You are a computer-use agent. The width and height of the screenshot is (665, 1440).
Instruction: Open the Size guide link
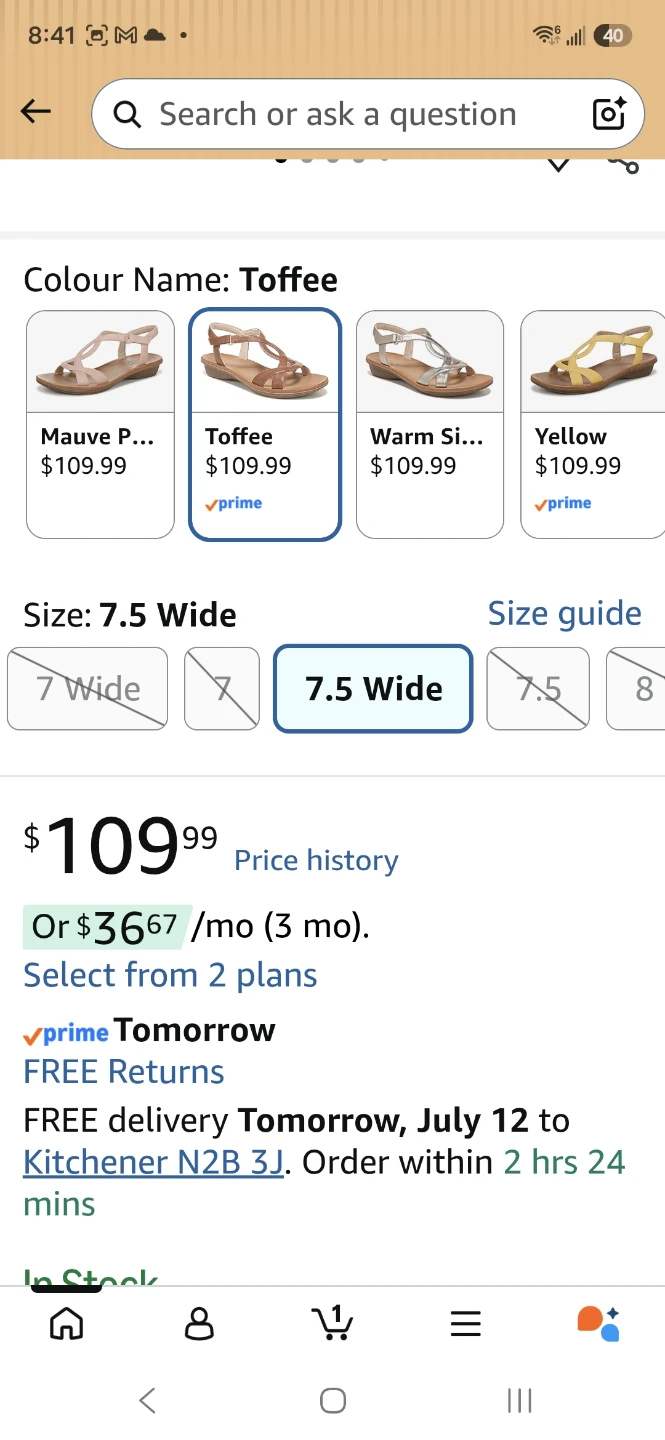pos(565,613)
